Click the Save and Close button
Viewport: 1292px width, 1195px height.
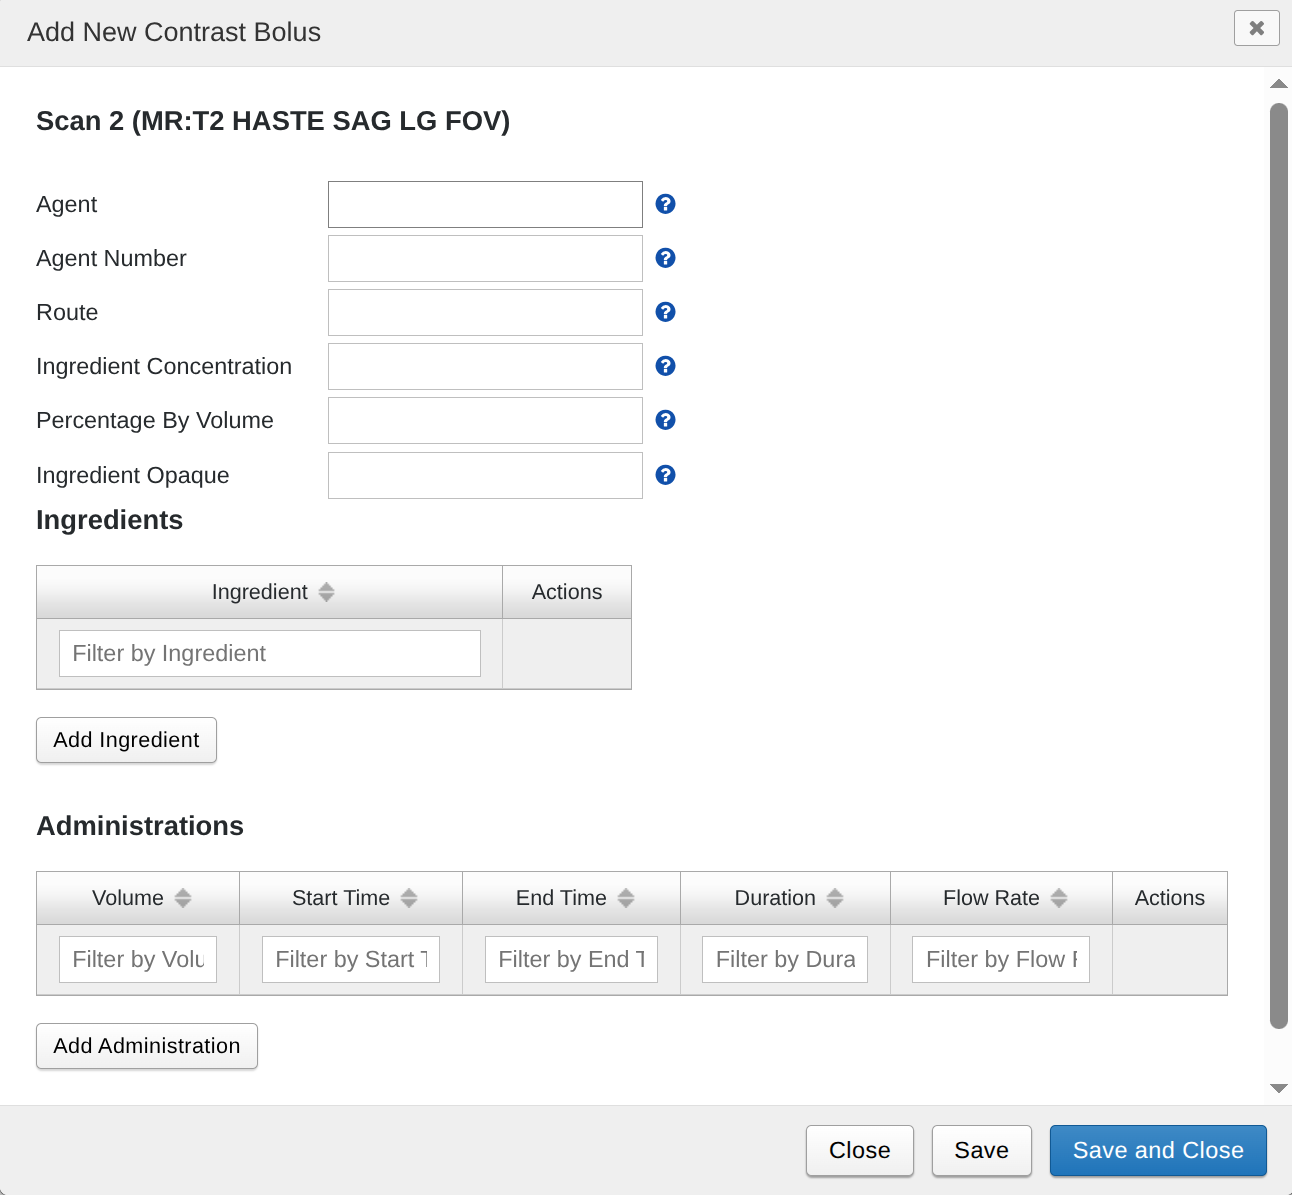pos(1158,1151)
